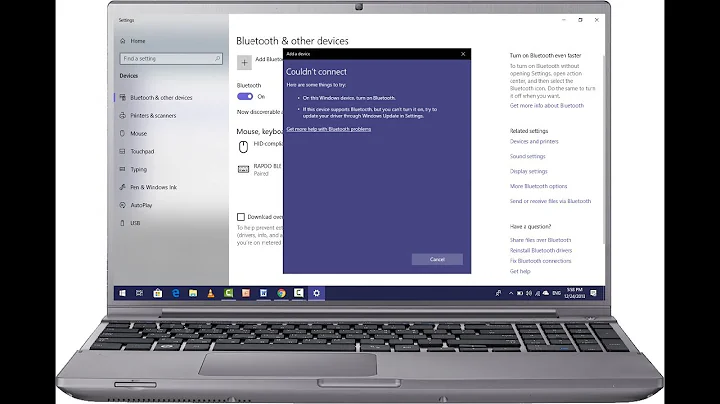Screen dimensions: 720x404
Task: Click the Settings gear taskbar icon
Action: tap(316, 293)
